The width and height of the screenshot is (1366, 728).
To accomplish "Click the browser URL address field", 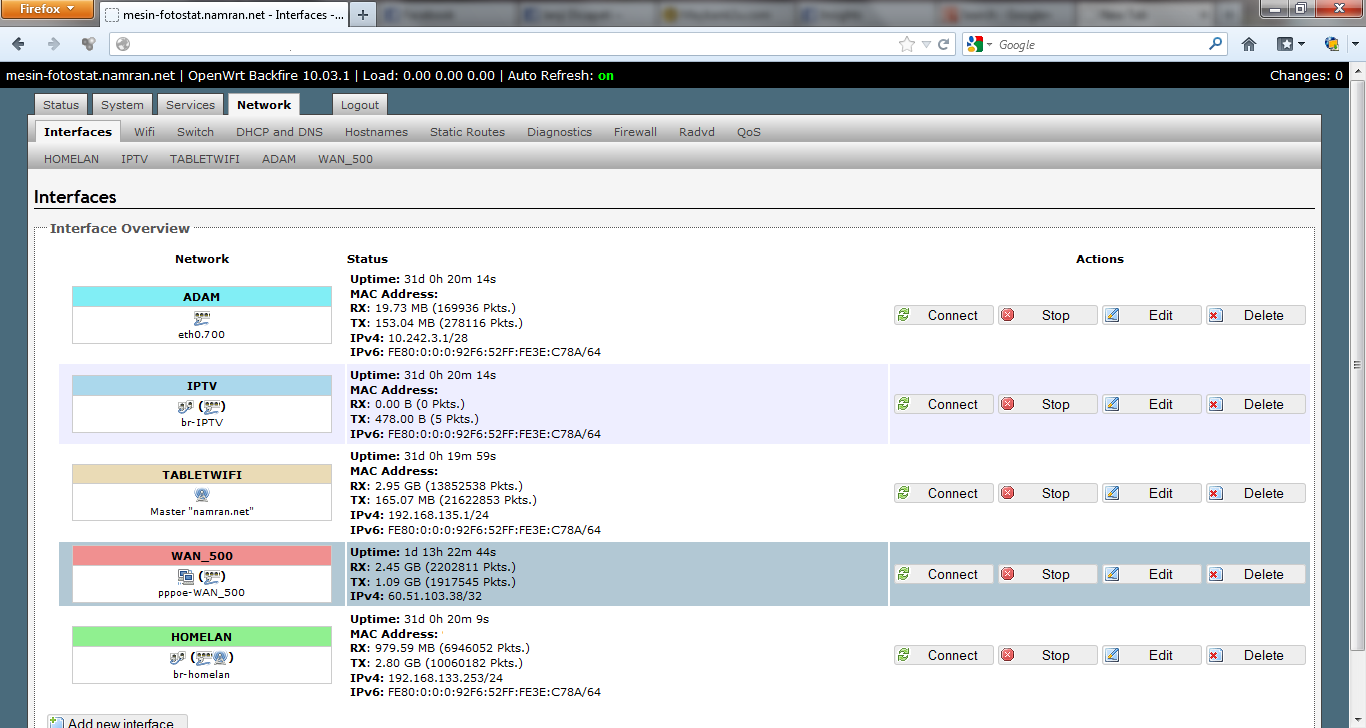I will (500, 44).
